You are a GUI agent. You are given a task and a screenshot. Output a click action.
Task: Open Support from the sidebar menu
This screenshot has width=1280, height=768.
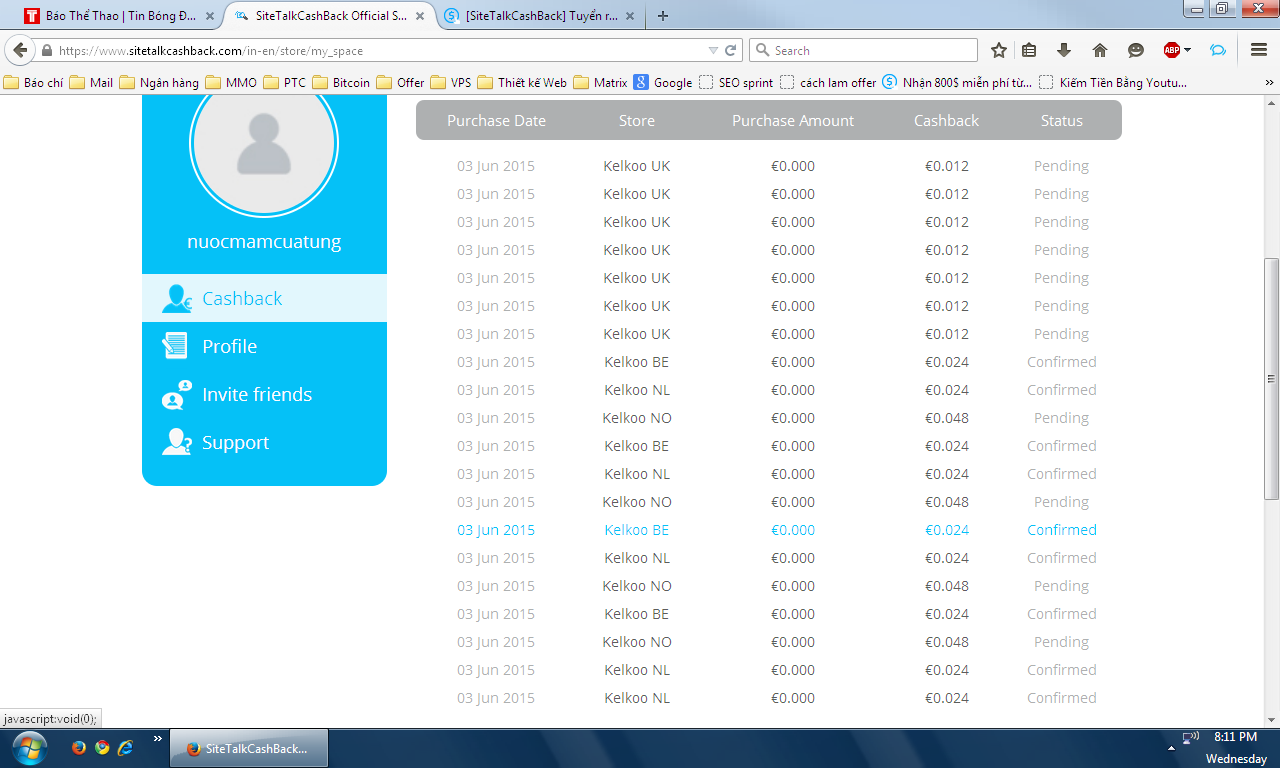coord(264,442)
